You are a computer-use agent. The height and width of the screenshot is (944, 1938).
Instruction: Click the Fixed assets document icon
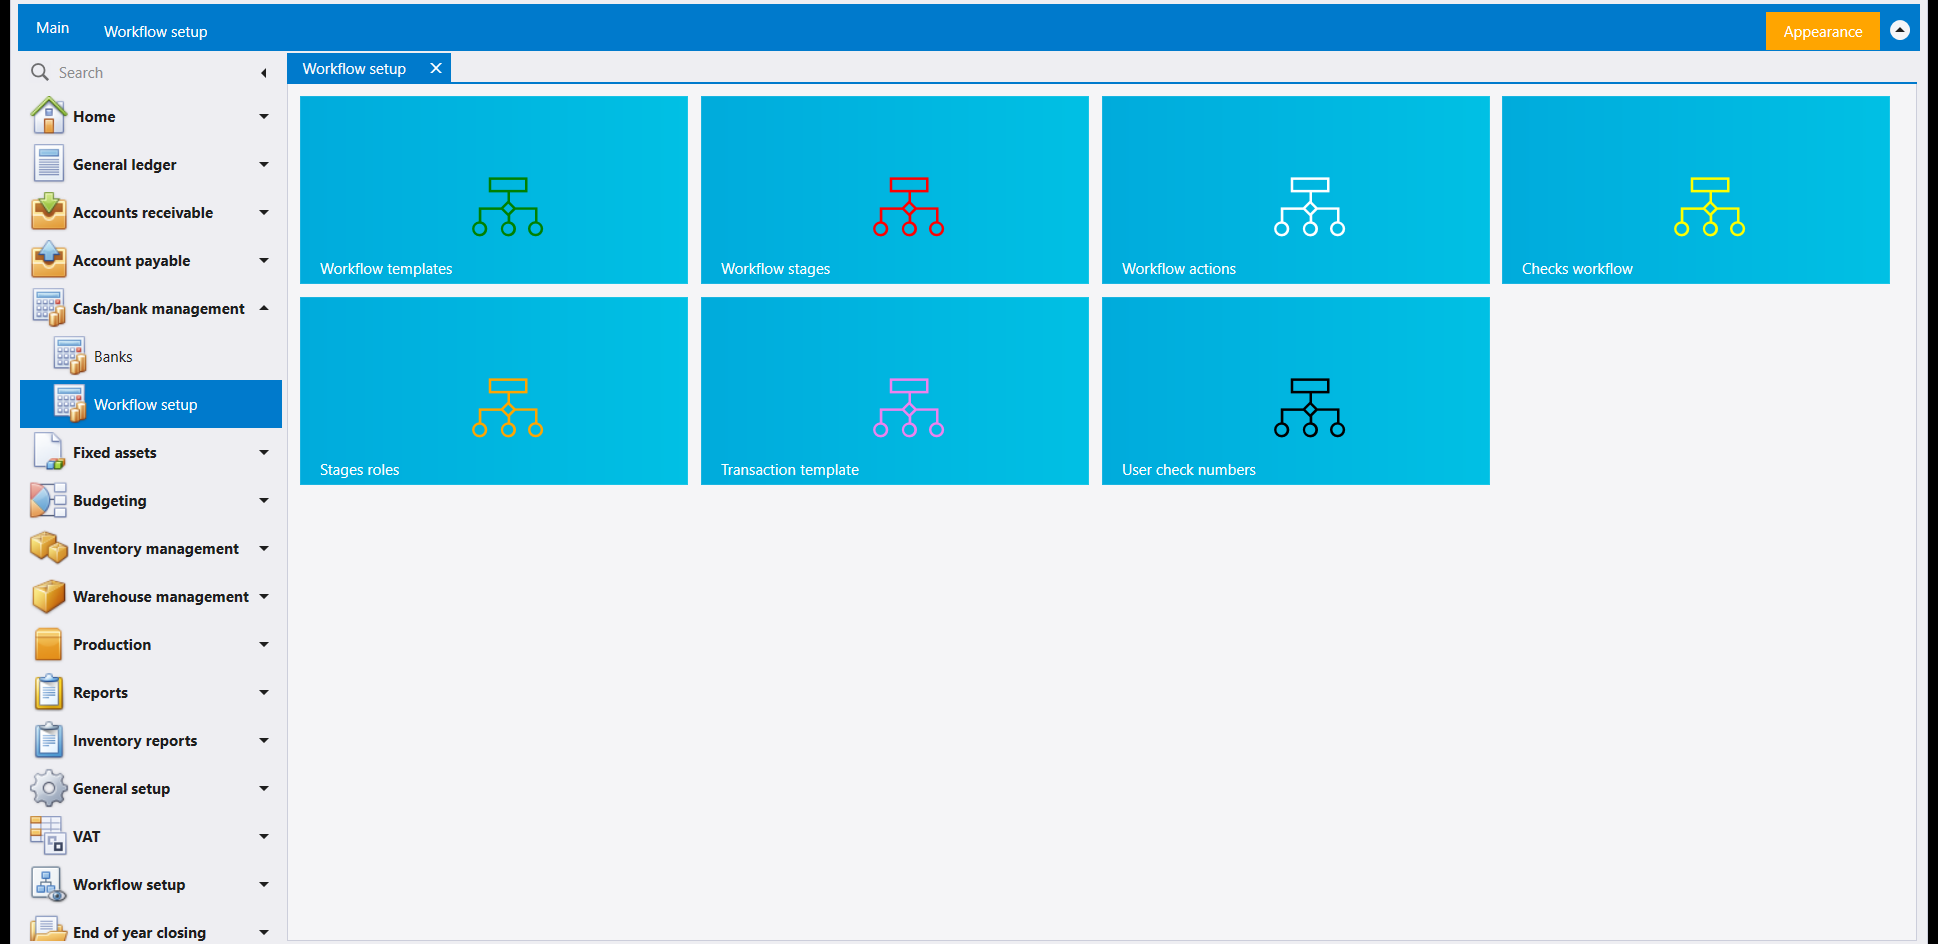(48, 452)
